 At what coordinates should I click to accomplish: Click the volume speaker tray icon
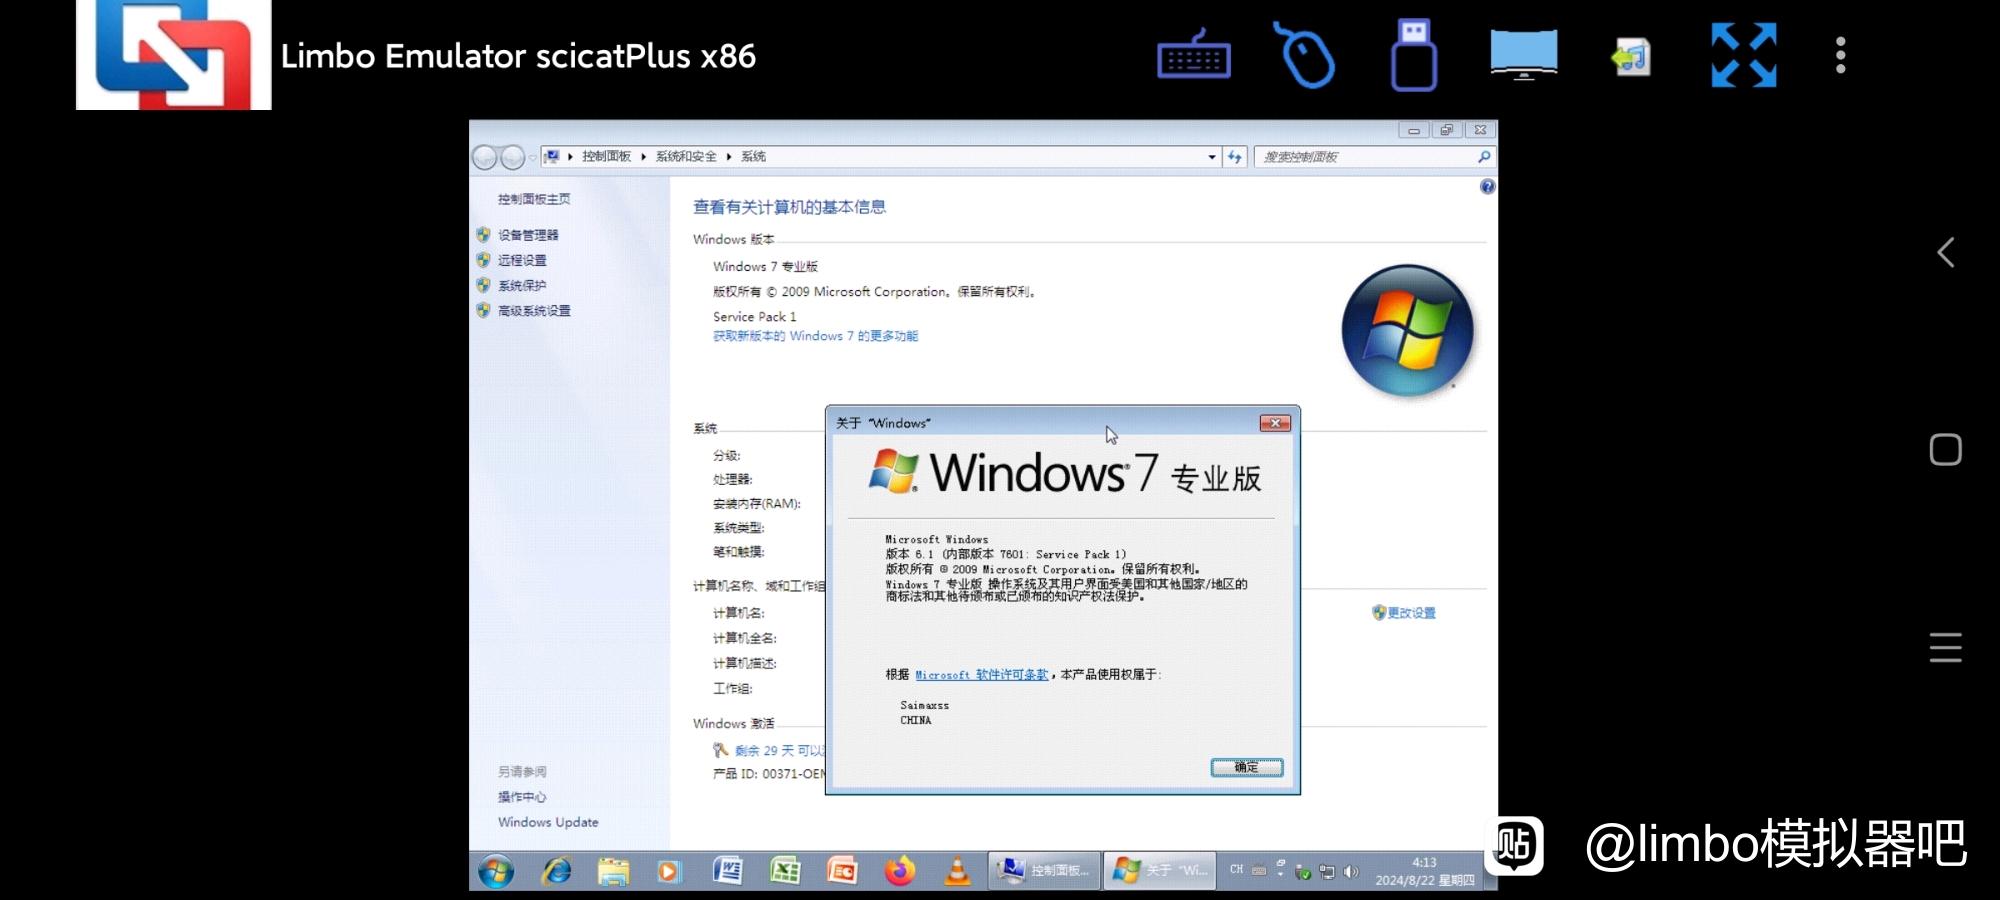pos(1351,871)
